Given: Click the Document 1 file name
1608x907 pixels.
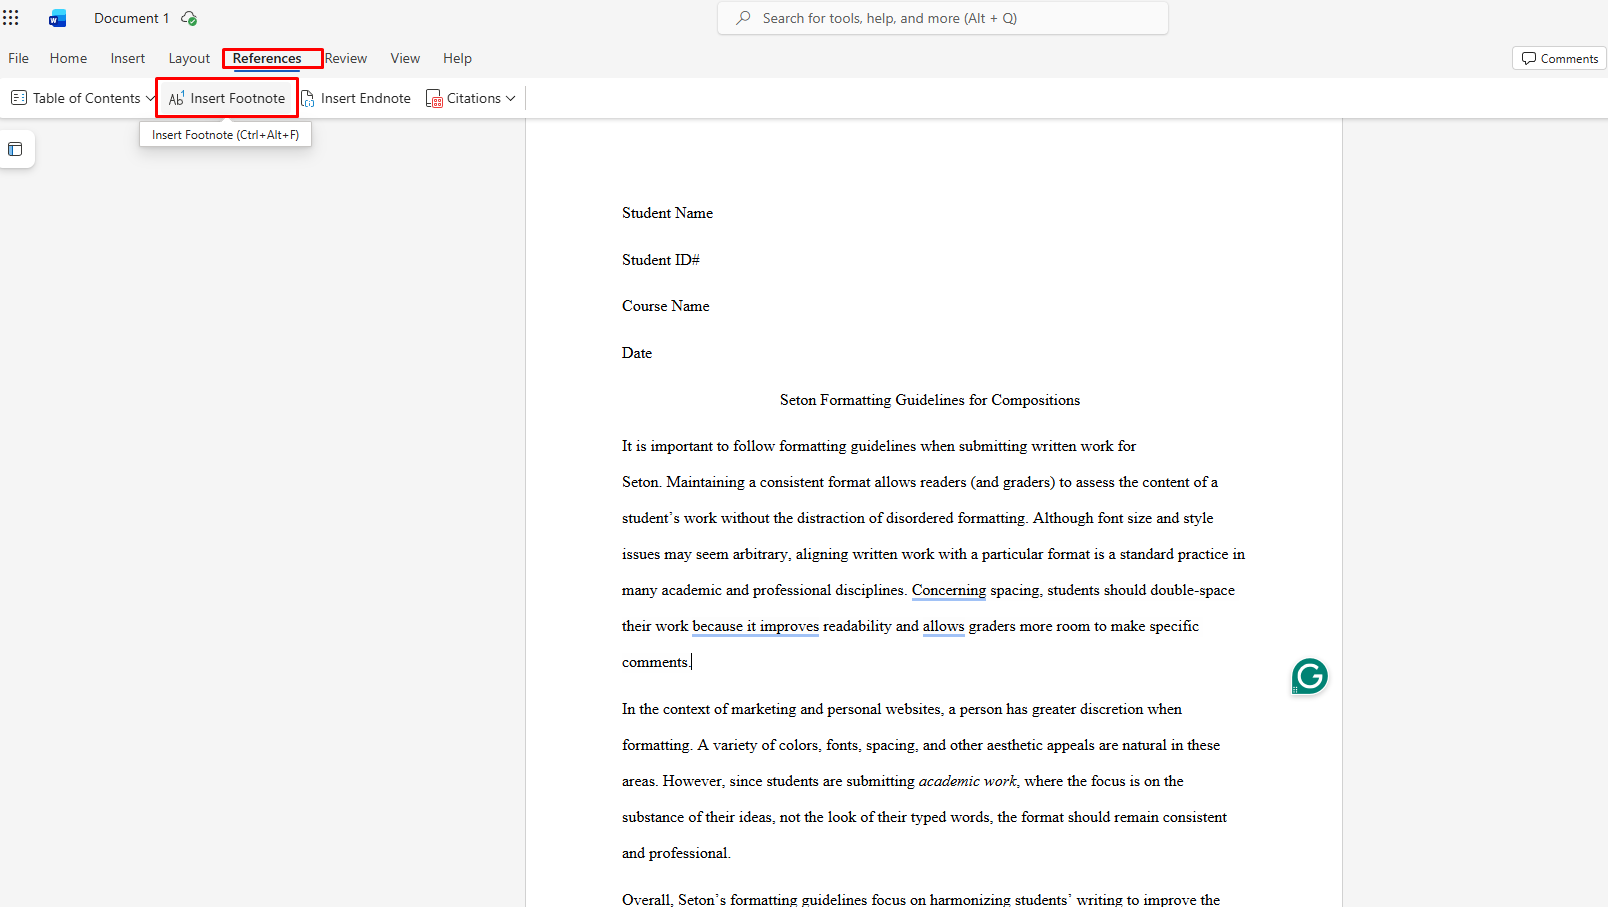Looking at the screenshot, I should click(x=131, y=18).
